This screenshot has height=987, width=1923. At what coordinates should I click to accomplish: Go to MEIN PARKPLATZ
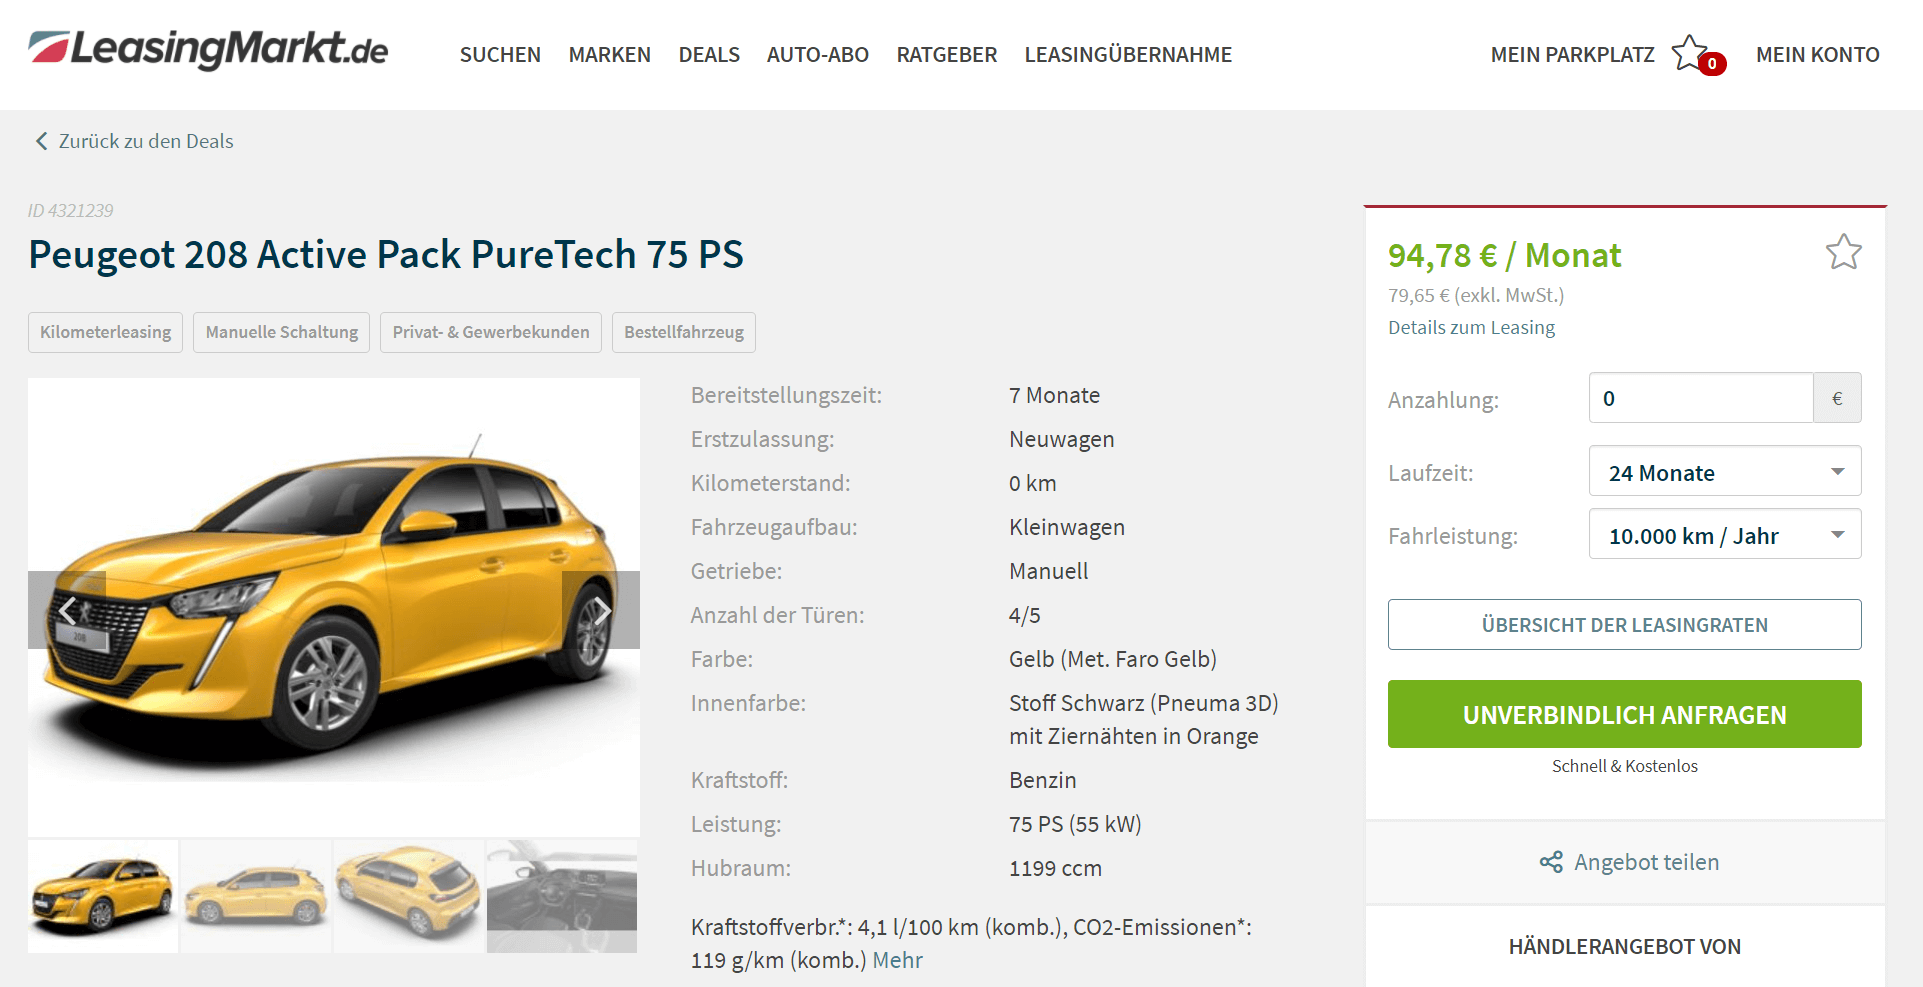1573,55
